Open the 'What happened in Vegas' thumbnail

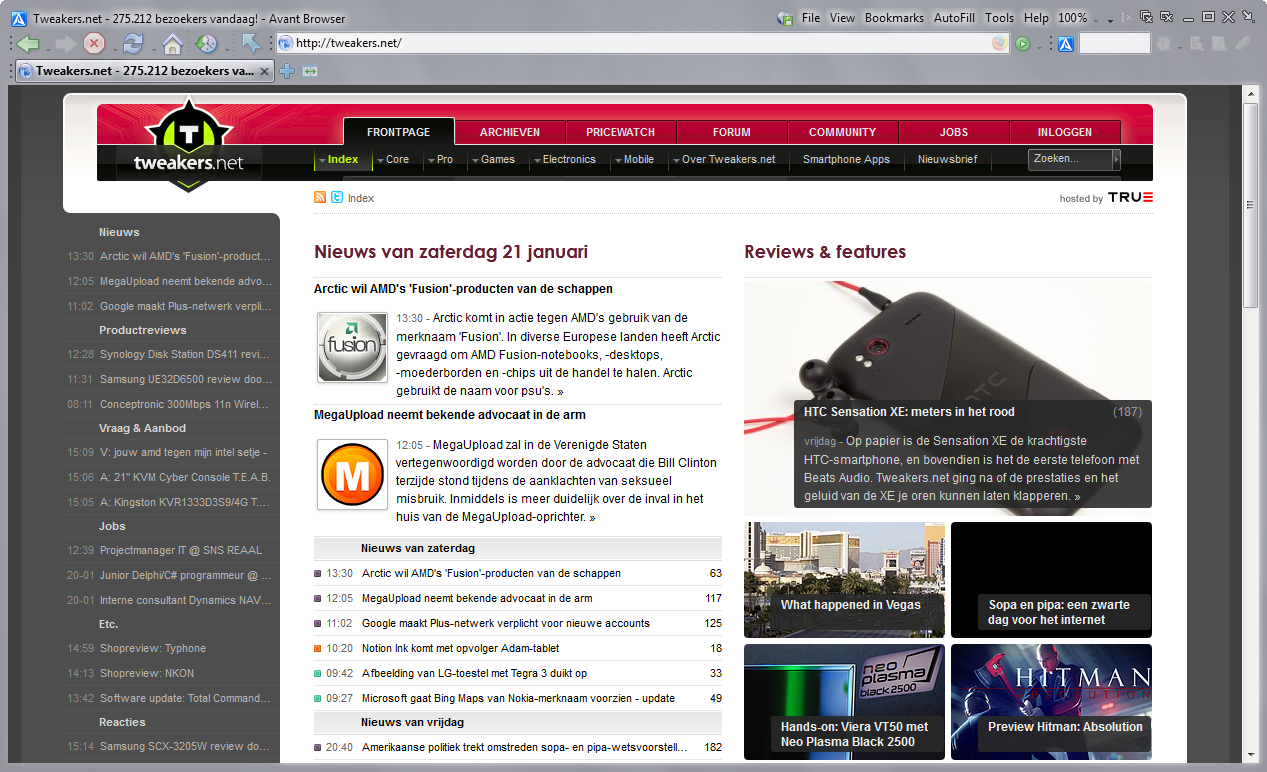click(844, 580)
